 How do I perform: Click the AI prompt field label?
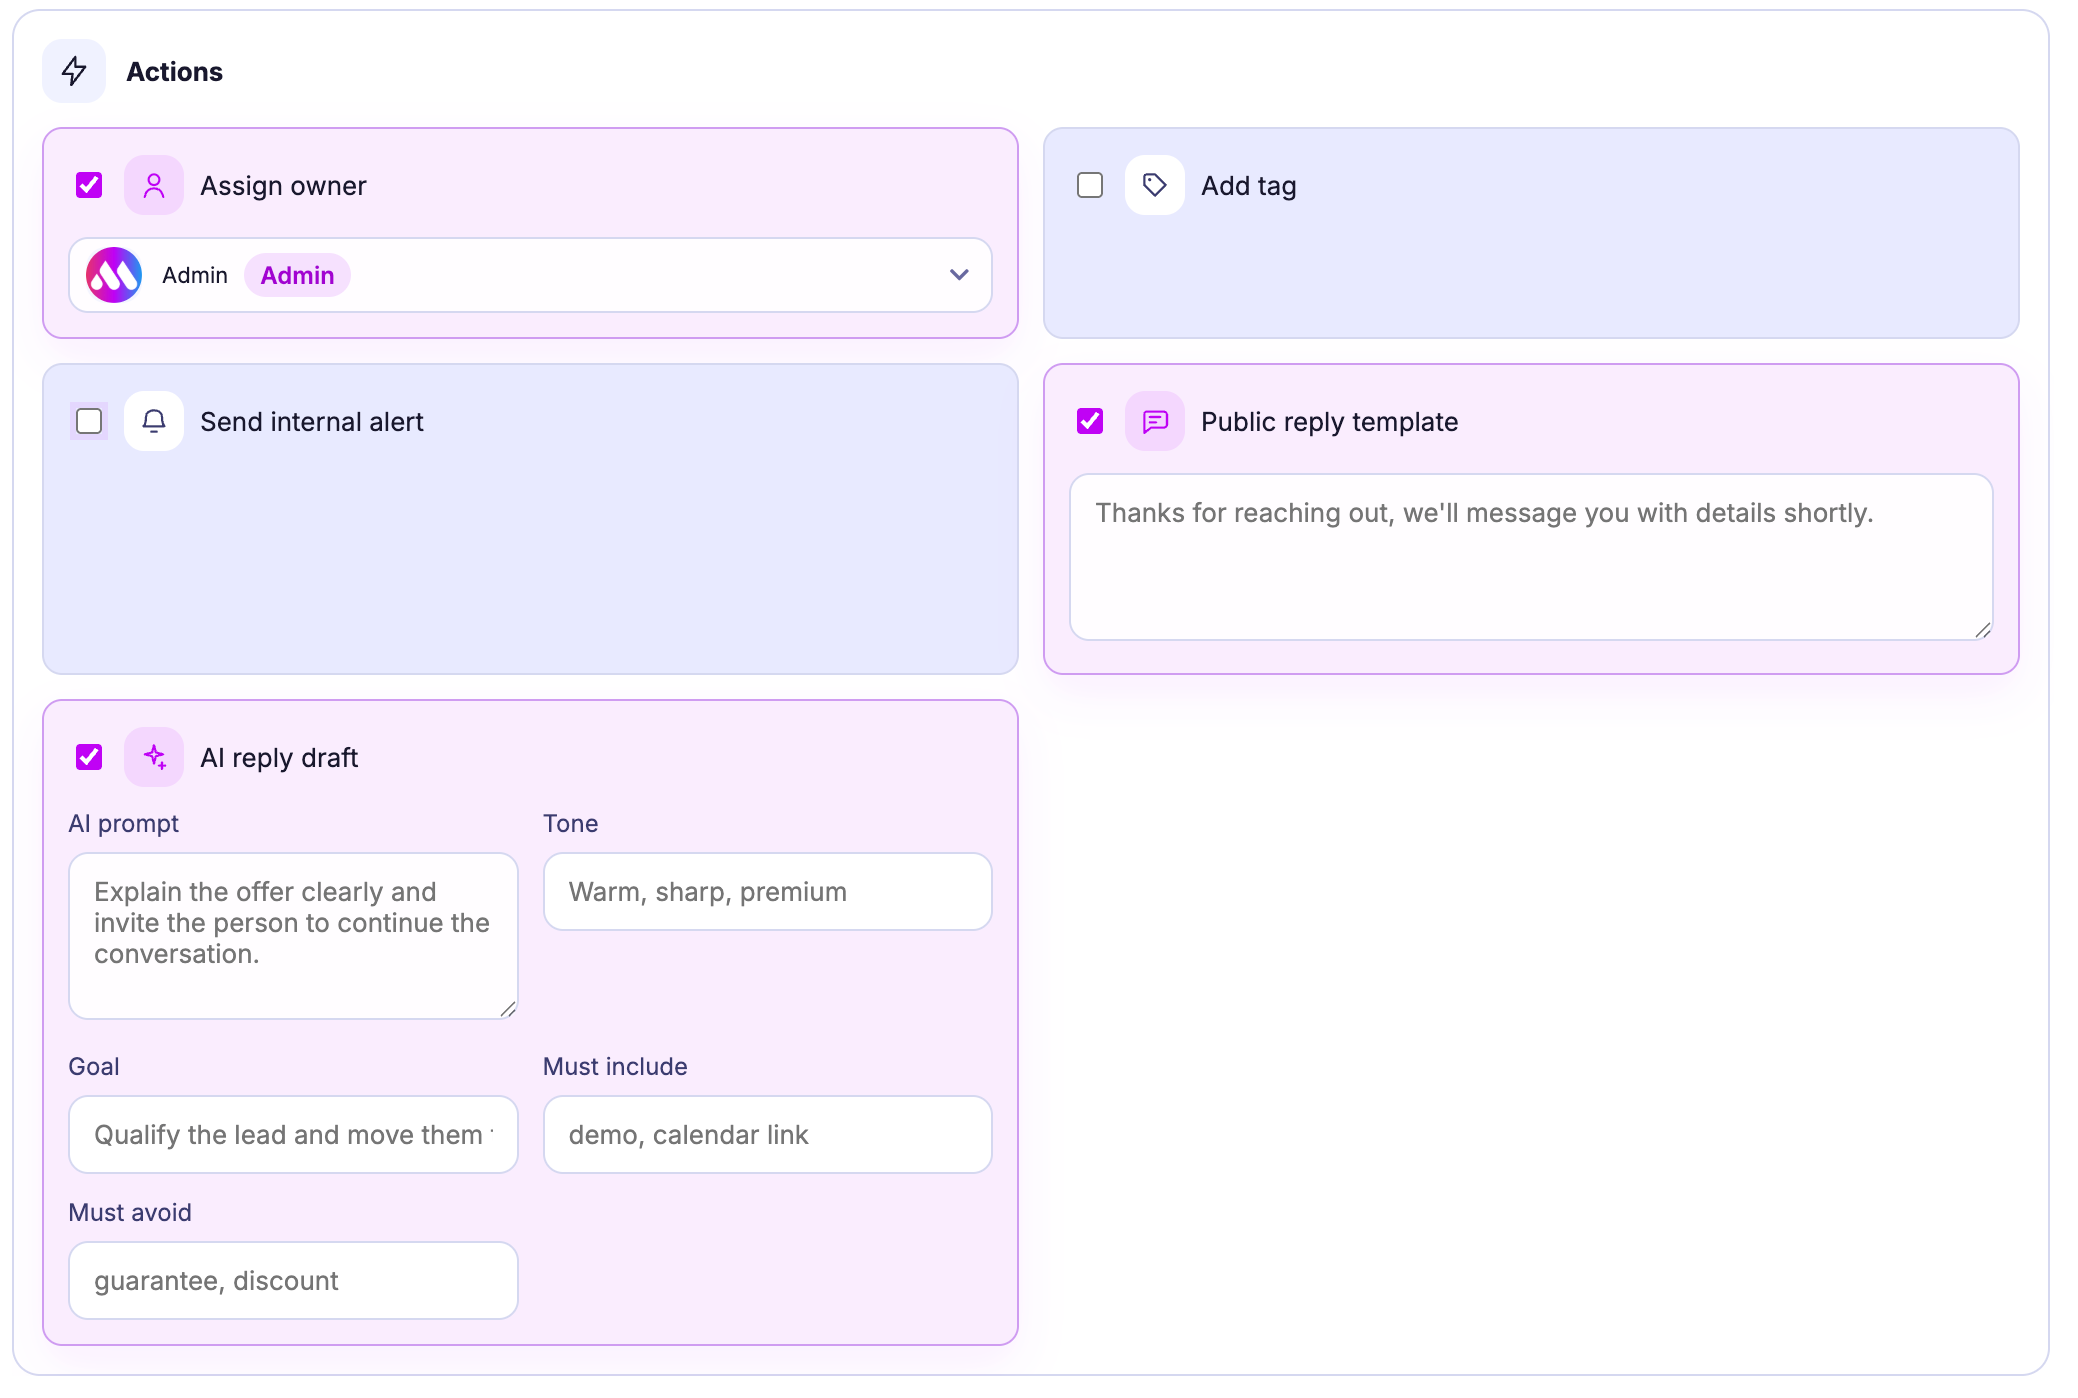click(x=123, y=824)
